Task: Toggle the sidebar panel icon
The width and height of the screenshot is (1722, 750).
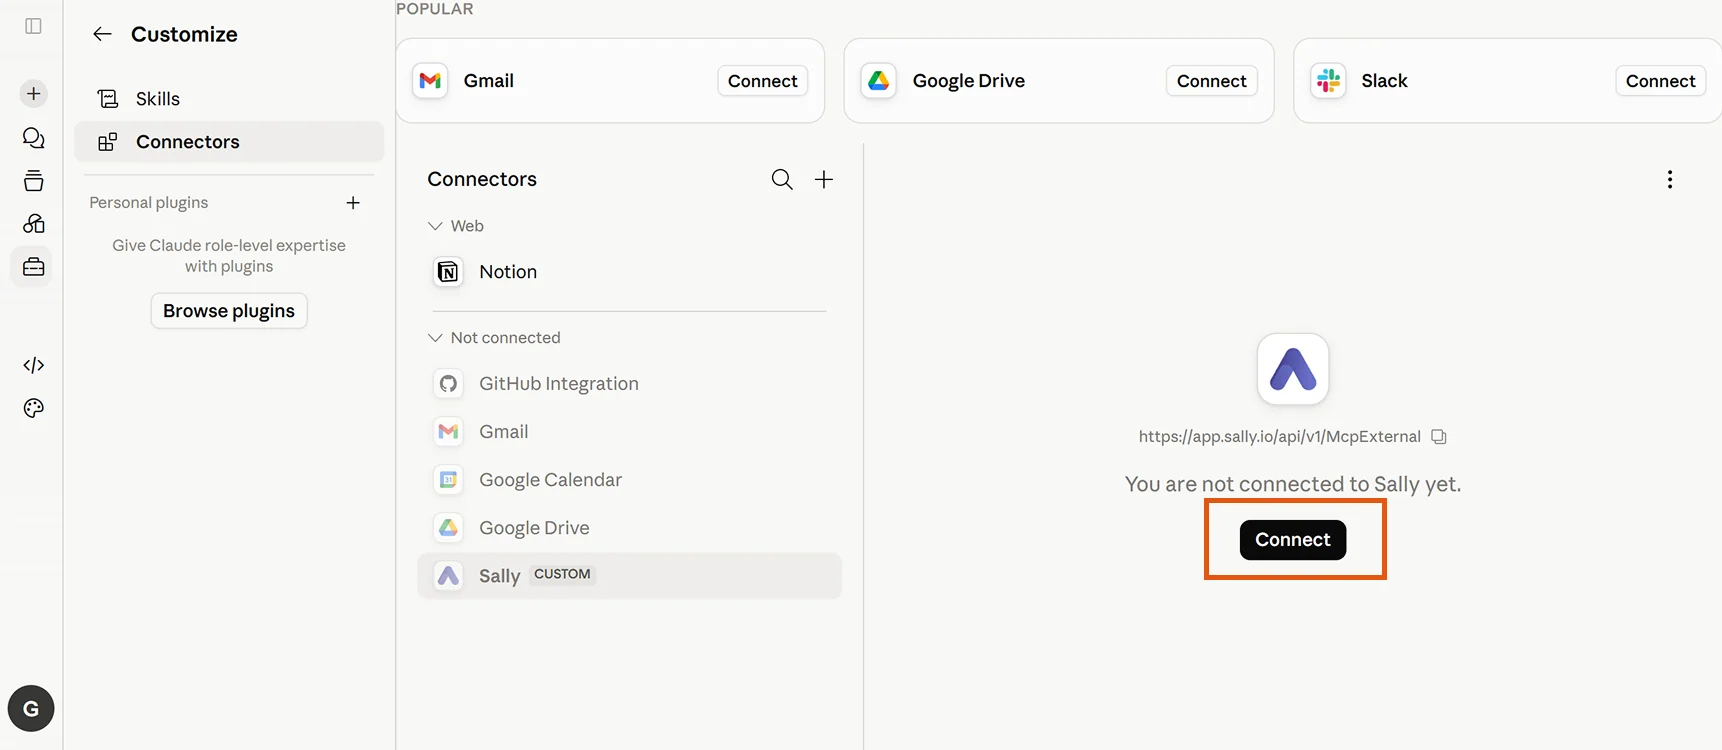Action: (33, 26)
